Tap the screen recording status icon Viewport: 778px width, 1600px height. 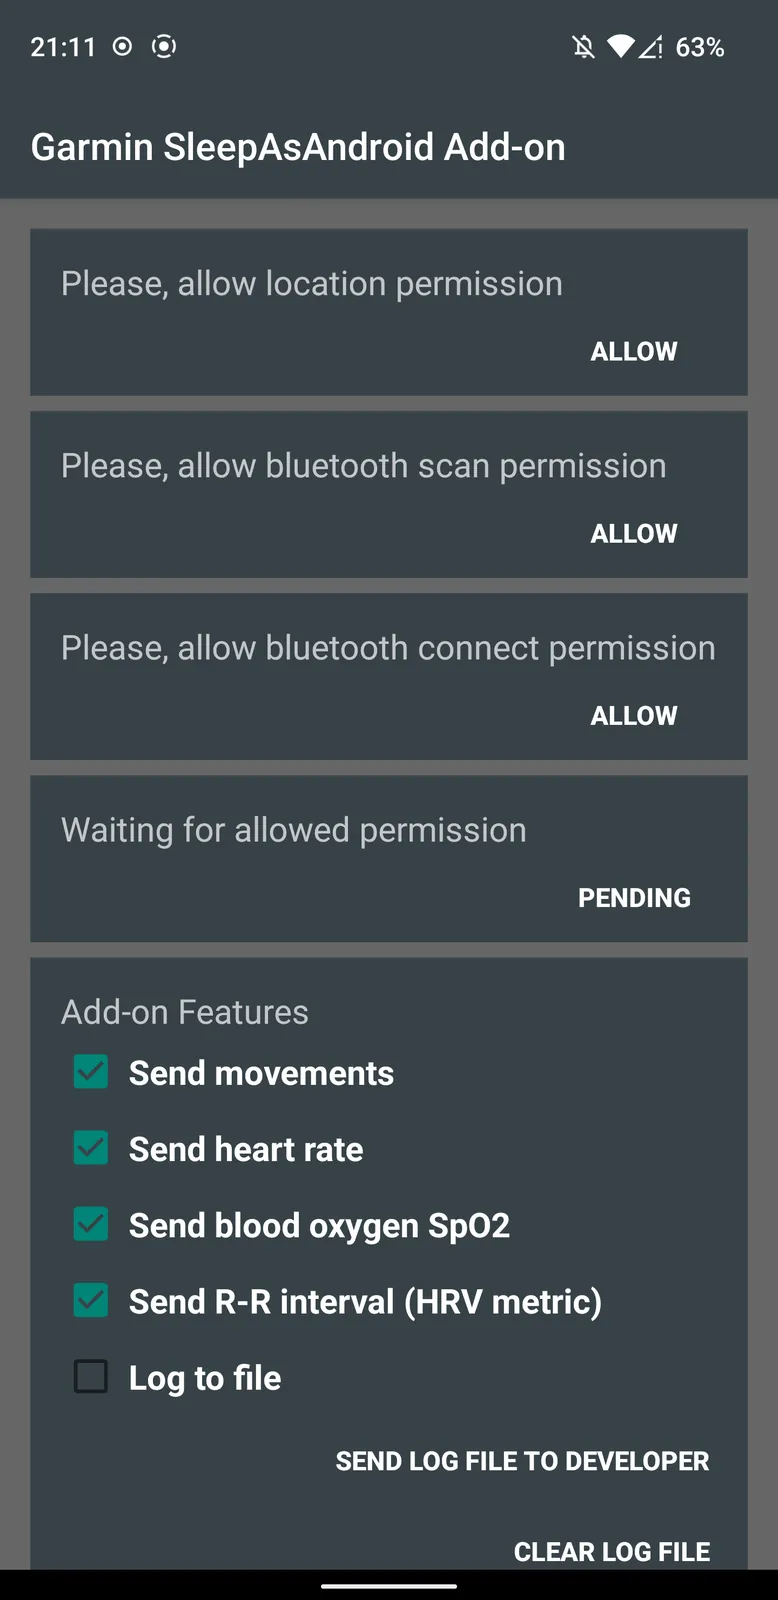(x=164, y=46)
